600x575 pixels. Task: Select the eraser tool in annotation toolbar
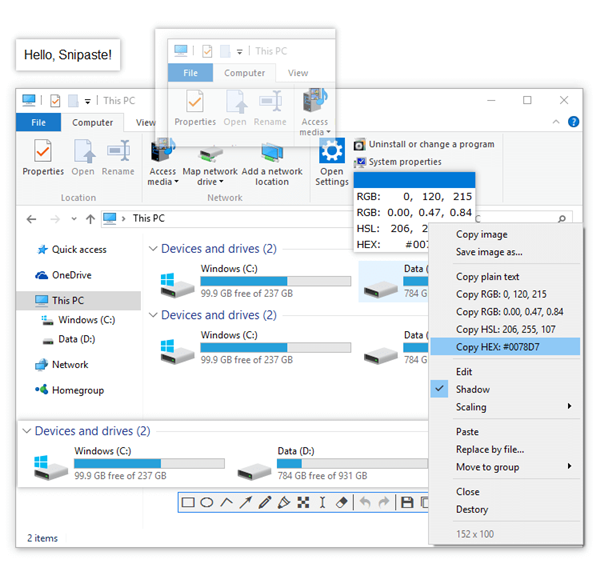click(342, 502)
